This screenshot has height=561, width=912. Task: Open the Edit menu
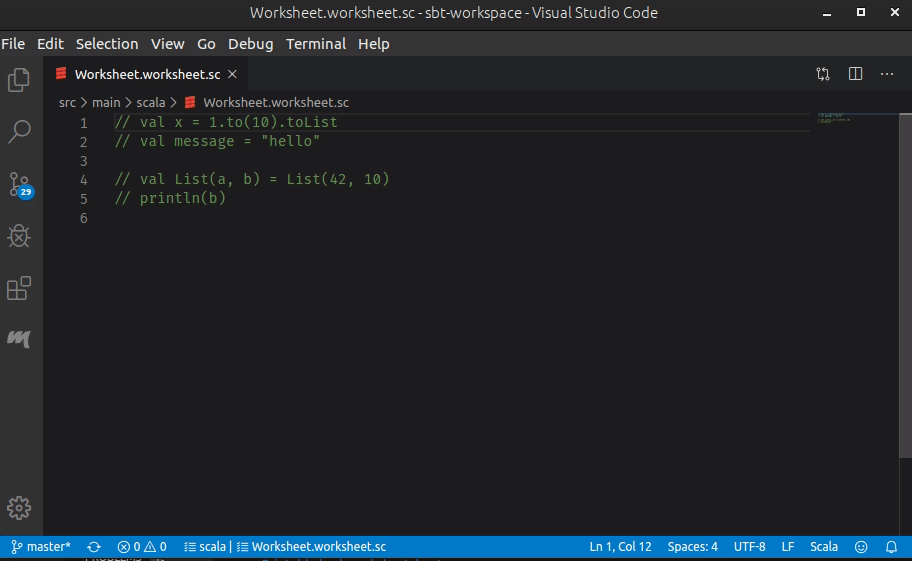pos(50,44)
